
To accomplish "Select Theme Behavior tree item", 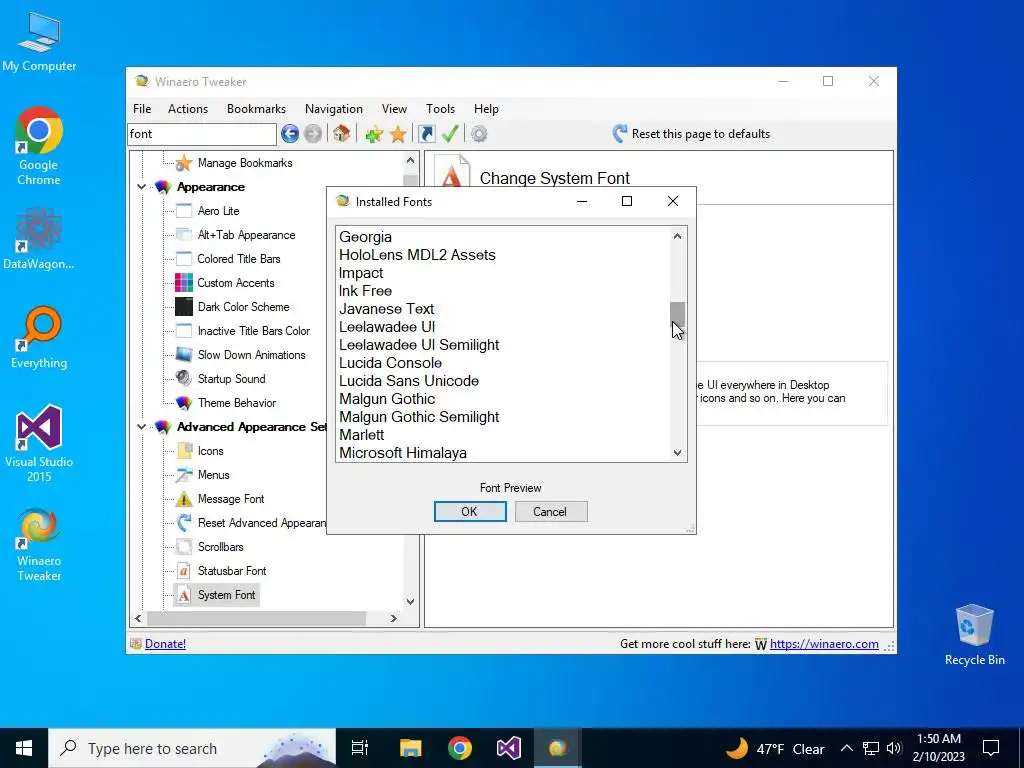I will pyautogui.click(x=236, y=403).
